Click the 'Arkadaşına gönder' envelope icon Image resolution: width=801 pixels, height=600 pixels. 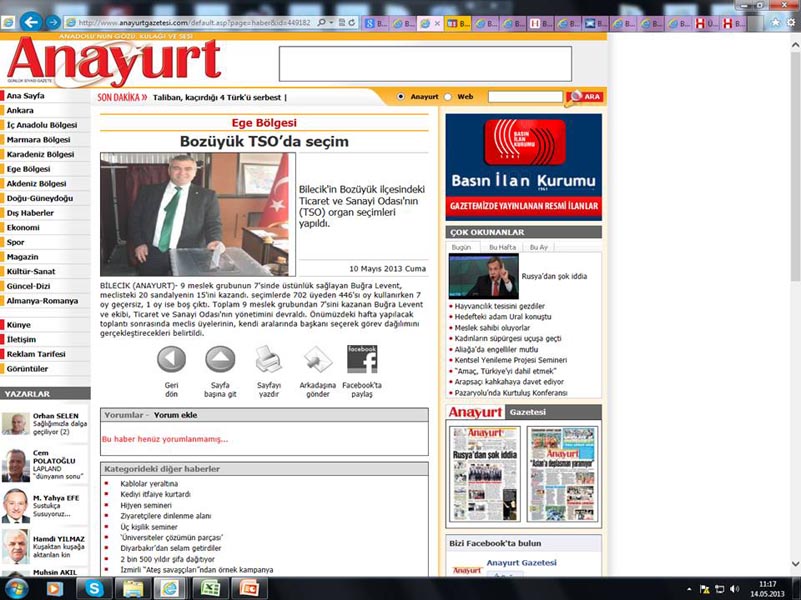[x=317, y=359]
